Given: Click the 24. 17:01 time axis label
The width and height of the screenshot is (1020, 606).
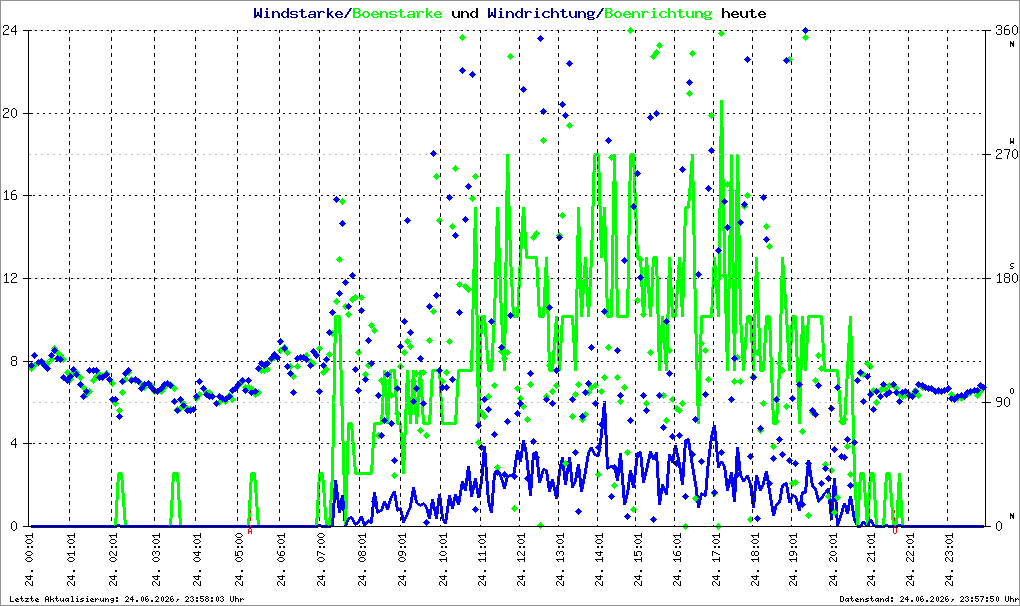Looking at the screenshot, I should pyautogui.click(x=718, y=559).
